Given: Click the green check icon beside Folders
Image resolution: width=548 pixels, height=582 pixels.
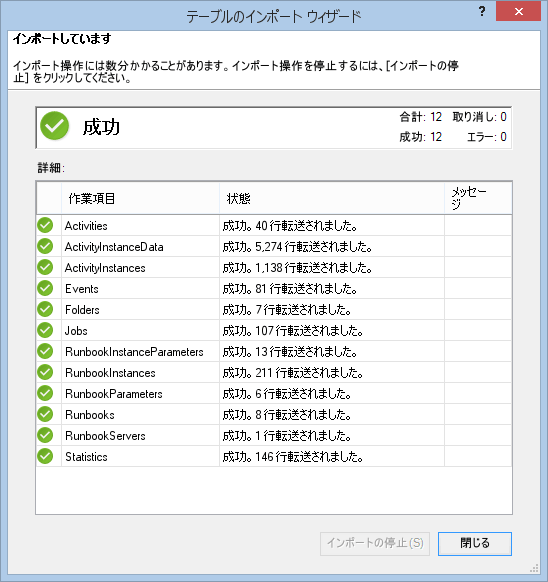Looking at the screenshot, I should (45, 309).
